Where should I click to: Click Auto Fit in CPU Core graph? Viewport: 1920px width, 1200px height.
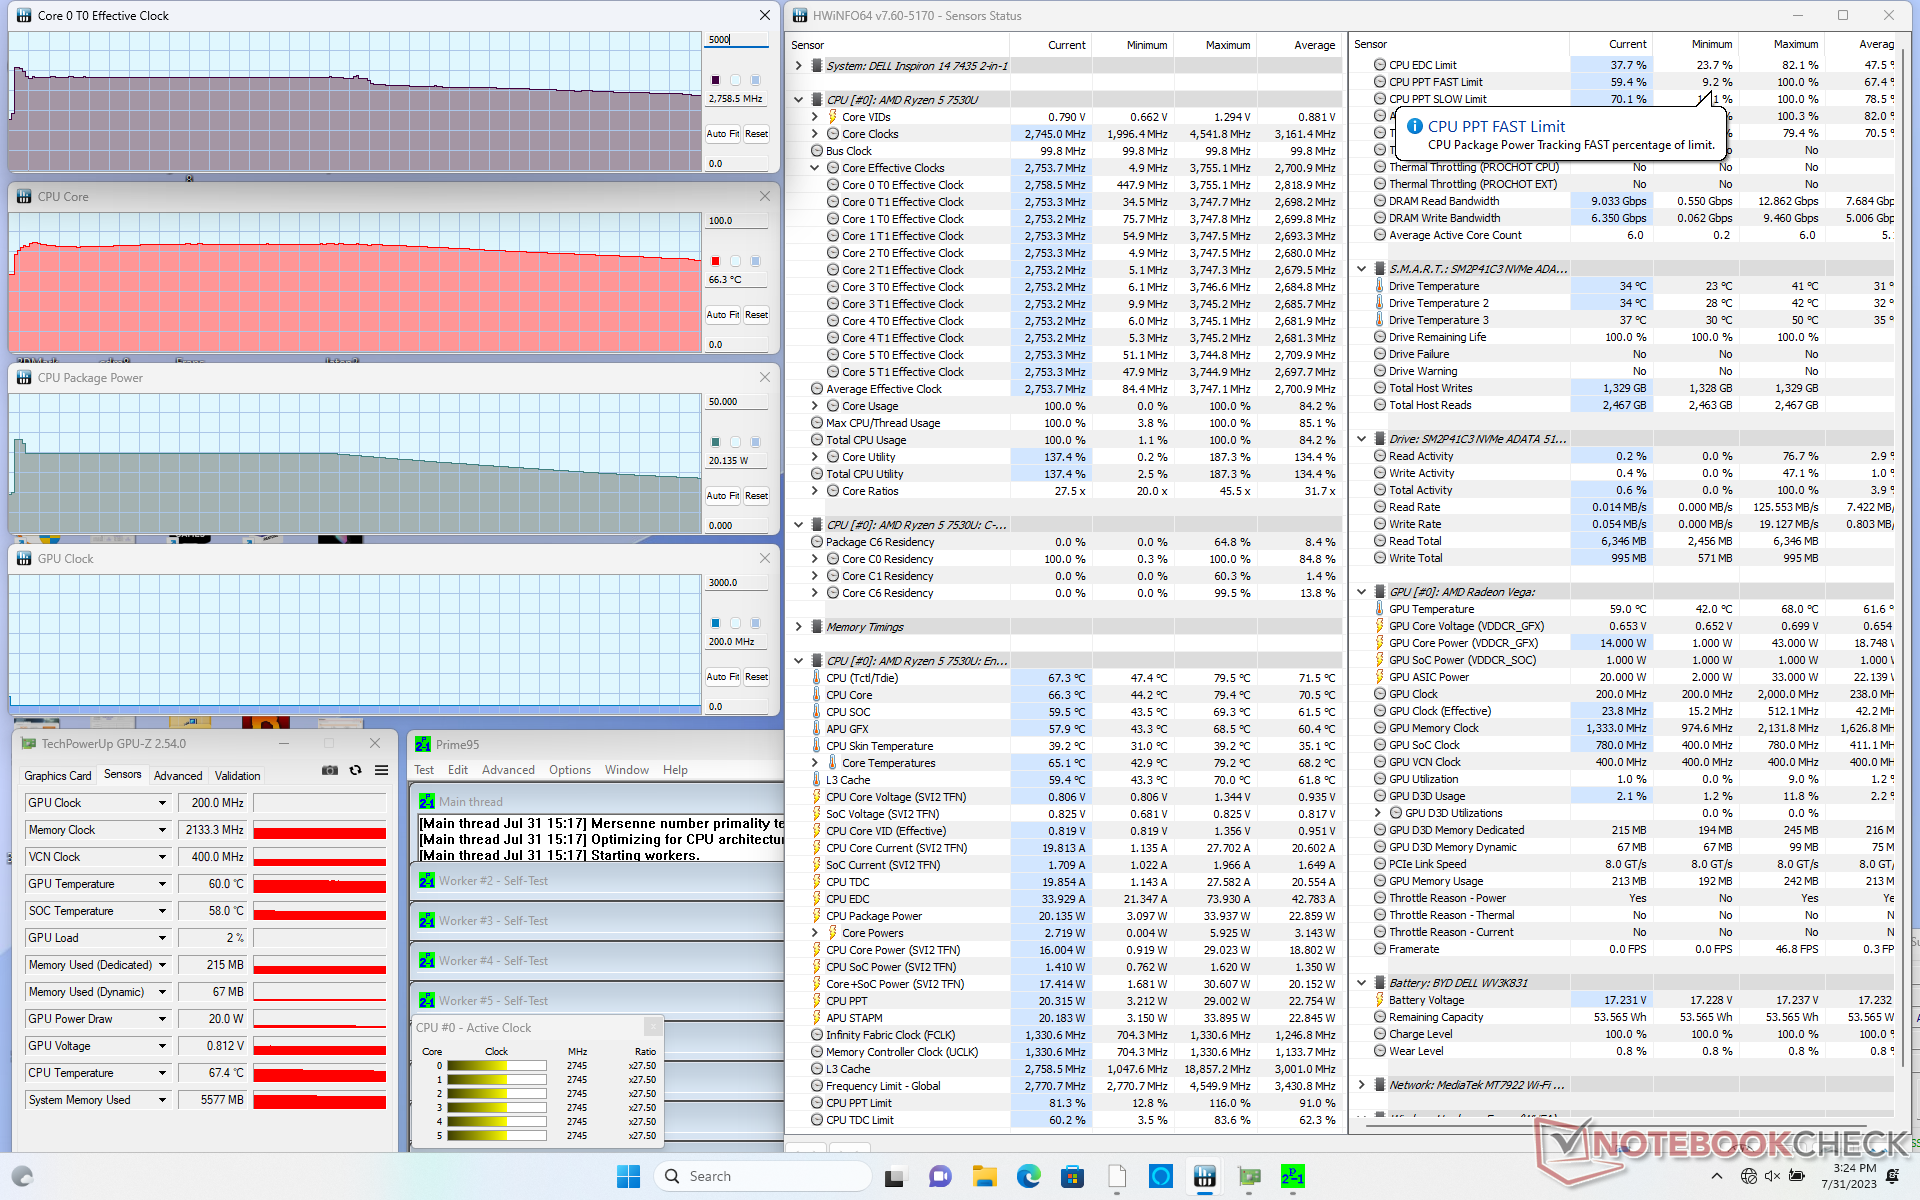[x=722, y=314]
